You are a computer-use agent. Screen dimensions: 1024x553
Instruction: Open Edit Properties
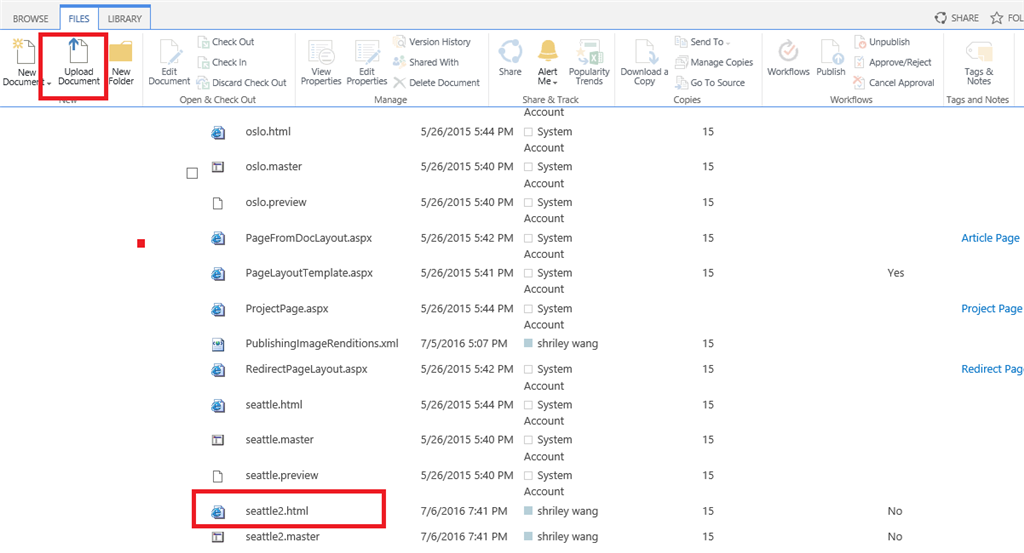pyautogui.click(x=366, y=63)
